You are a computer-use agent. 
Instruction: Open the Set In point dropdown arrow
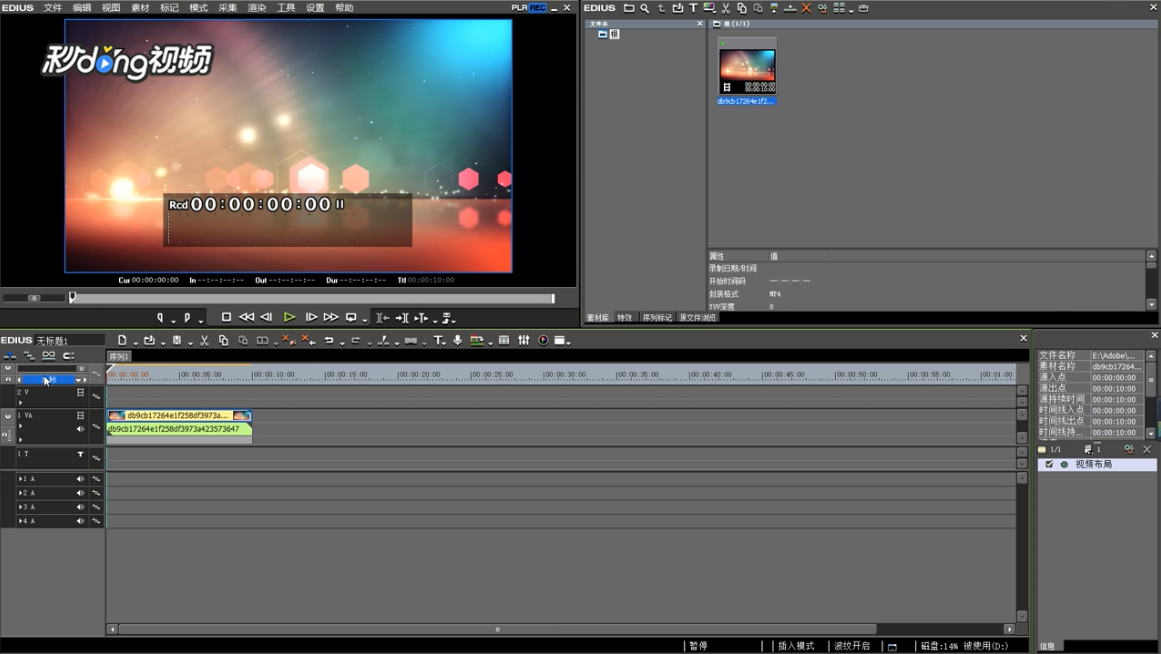coord(173,321)
